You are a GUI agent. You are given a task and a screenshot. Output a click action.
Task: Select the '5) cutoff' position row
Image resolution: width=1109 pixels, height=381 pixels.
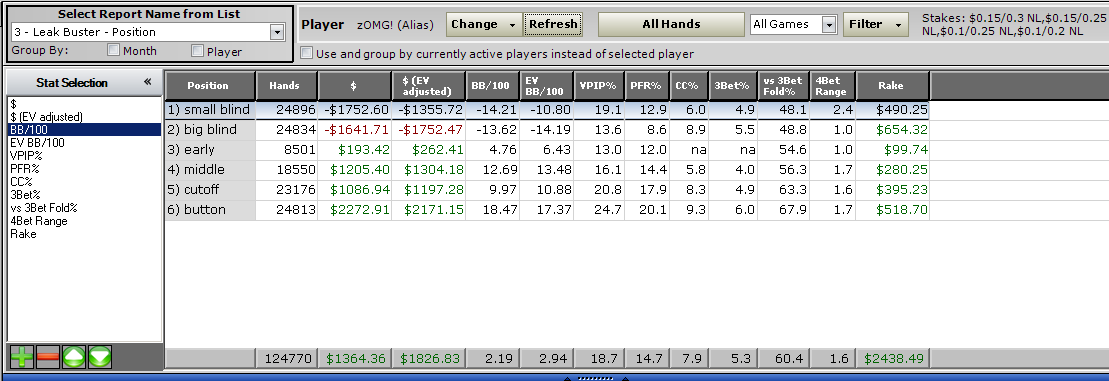pos(547,189)
